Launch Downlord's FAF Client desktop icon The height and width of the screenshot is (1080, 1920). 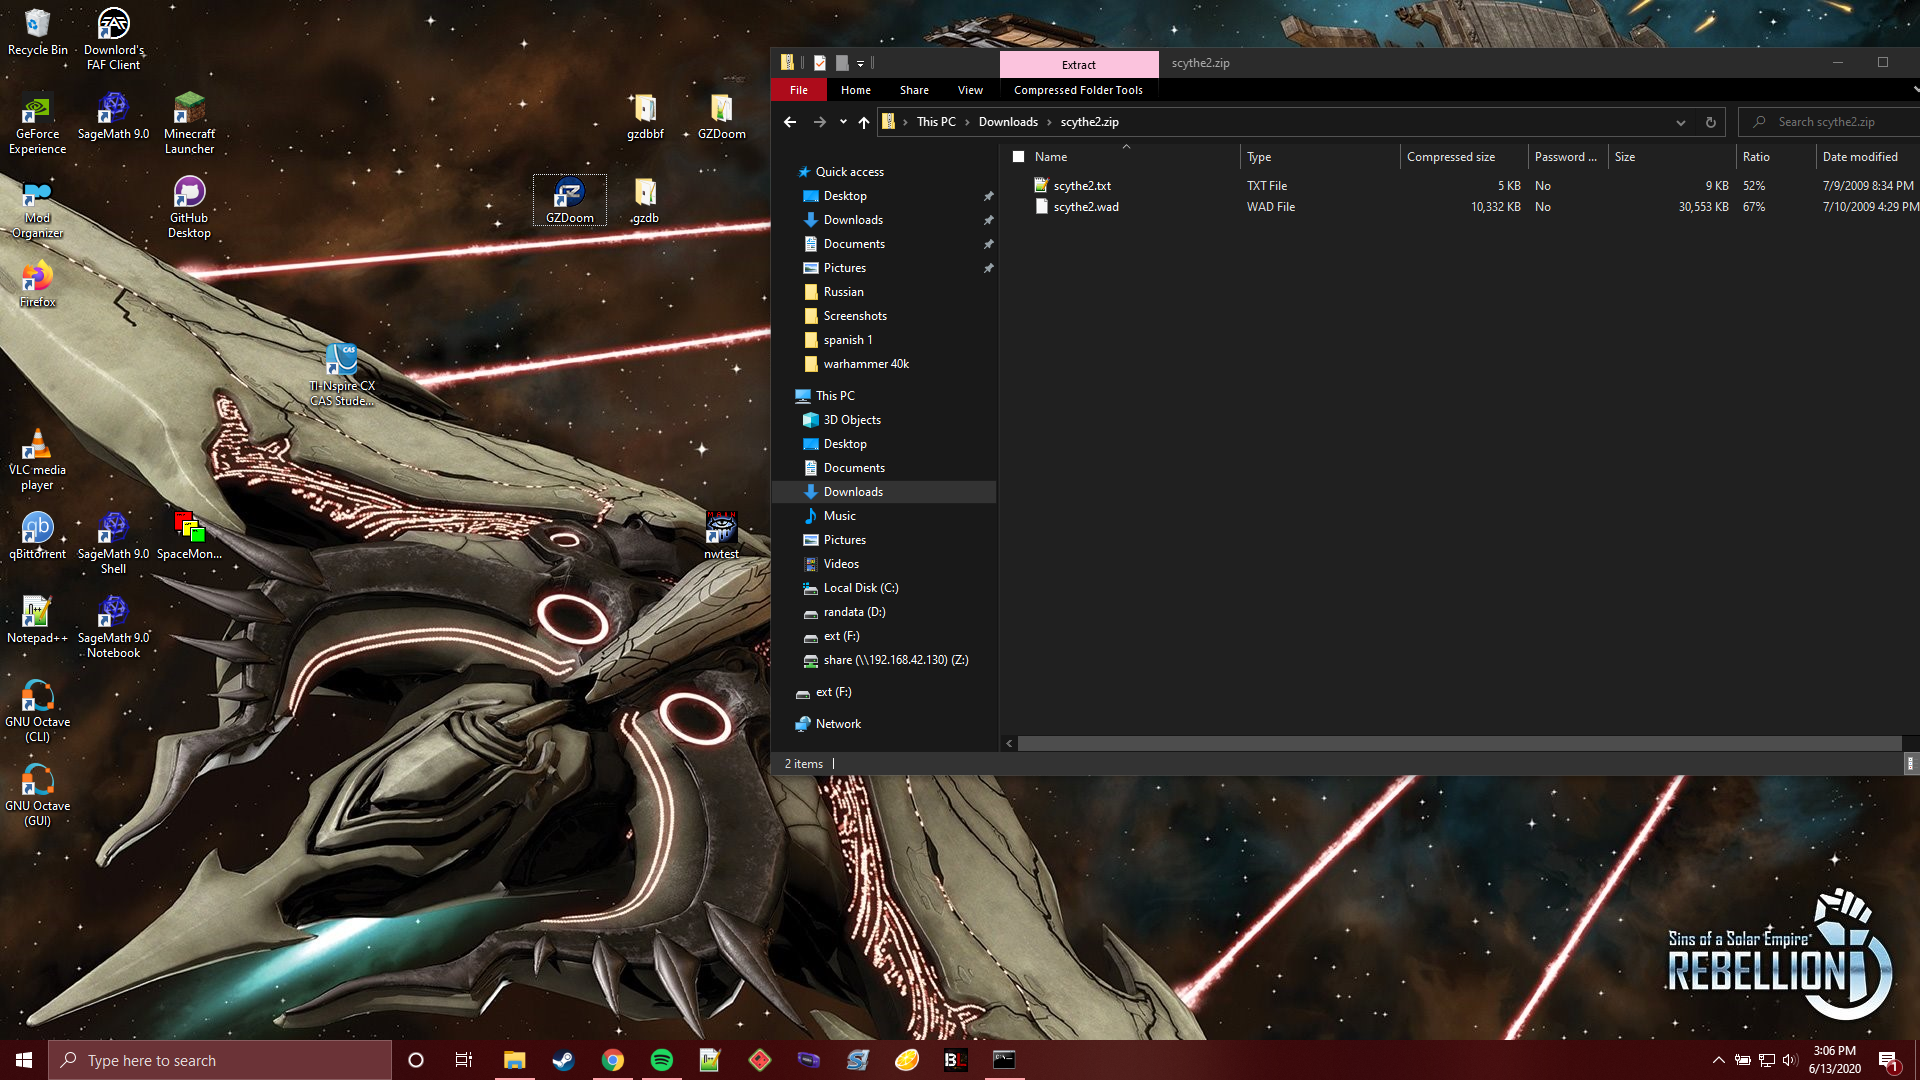[113, 39]
